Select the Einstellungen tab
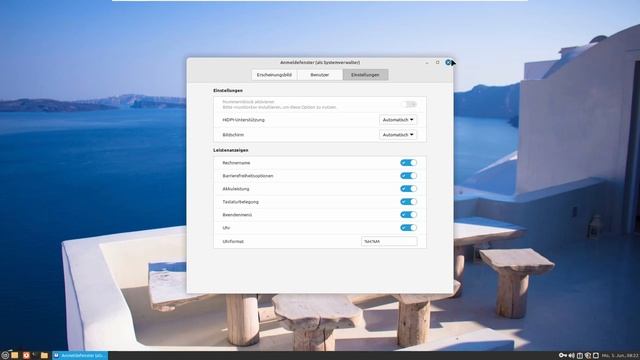Viewport: 640px width, 360px height. [365, 75]
